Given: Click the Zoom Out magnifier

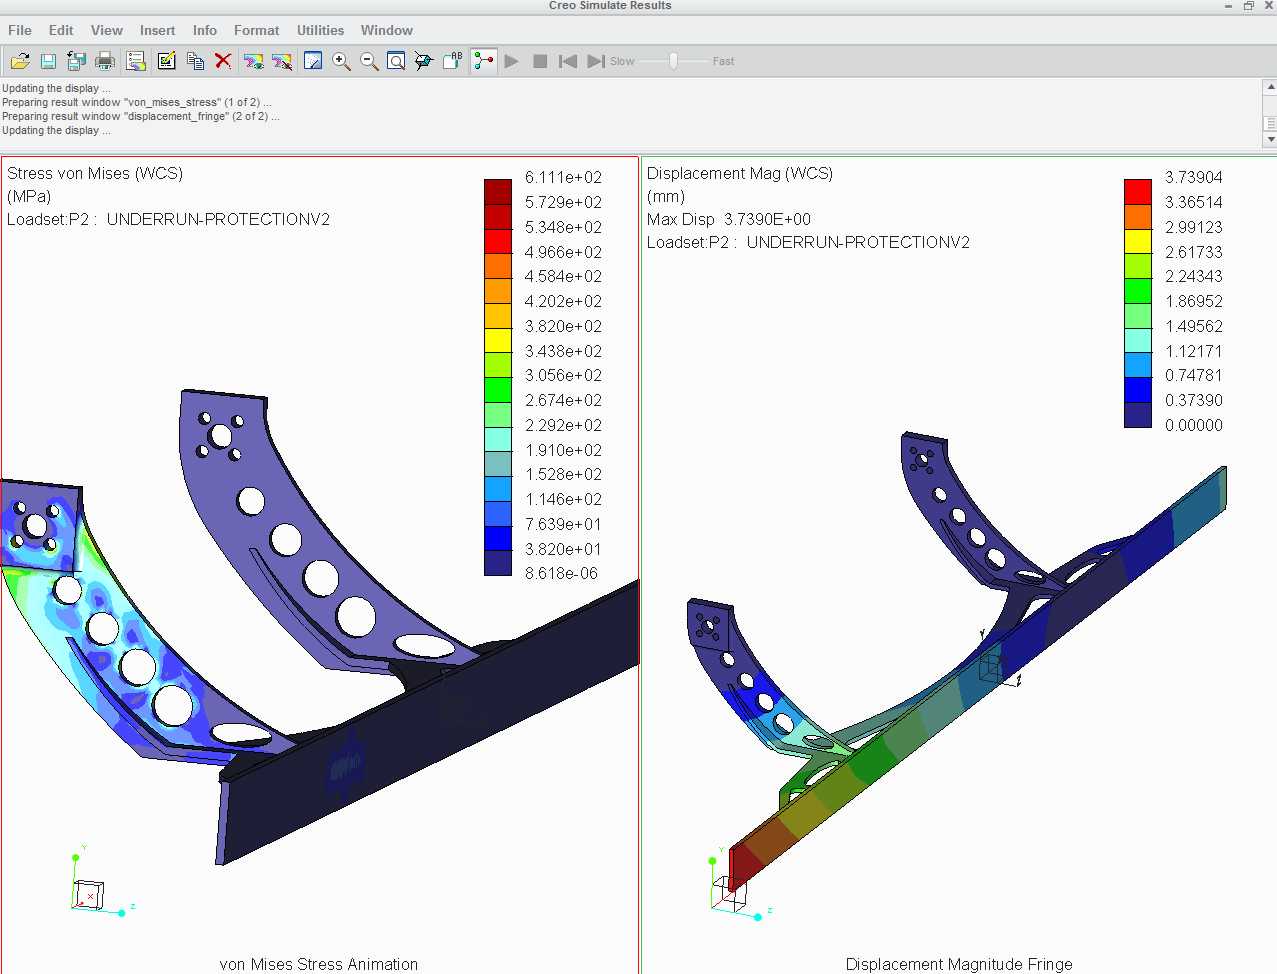Looking at the screenshot, I should click(x=369, y=61).
